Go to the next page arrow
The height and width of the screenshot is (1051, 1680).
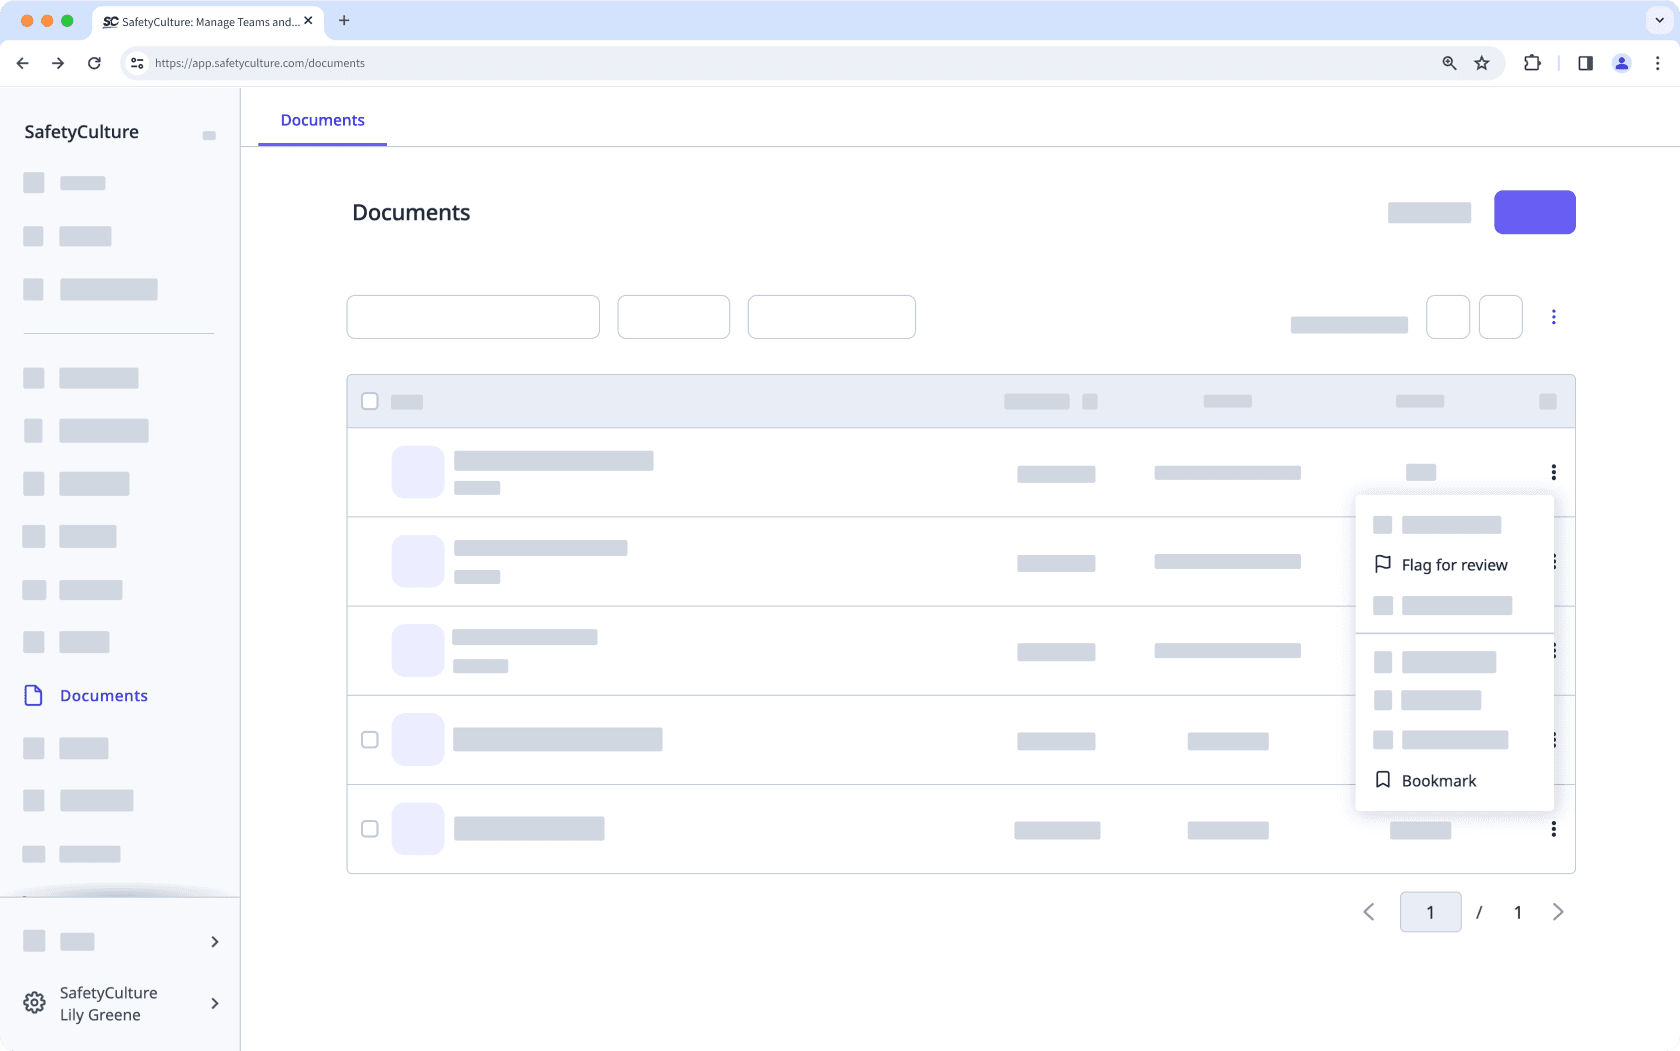(x=1558, y=912)
